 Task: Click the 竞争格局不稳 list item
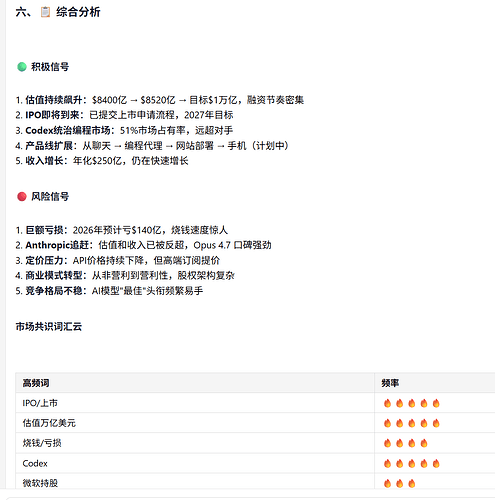(x=109, y=291)
